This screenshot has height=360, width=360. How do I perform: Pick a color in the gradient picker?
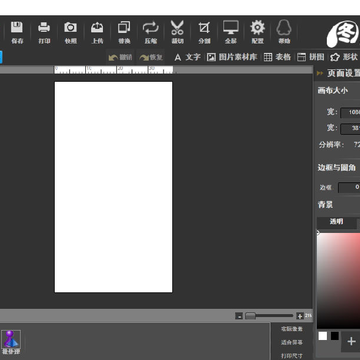click(338, 281)
